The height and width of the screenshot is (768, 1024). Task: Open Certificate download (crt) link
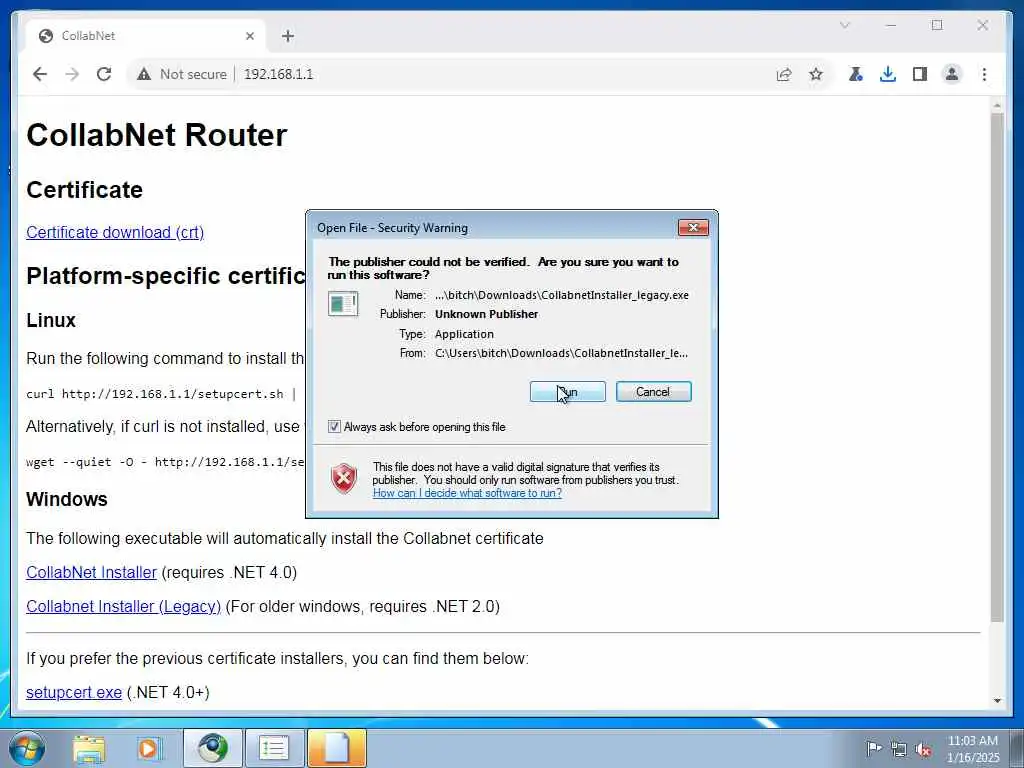pos(115,232)
